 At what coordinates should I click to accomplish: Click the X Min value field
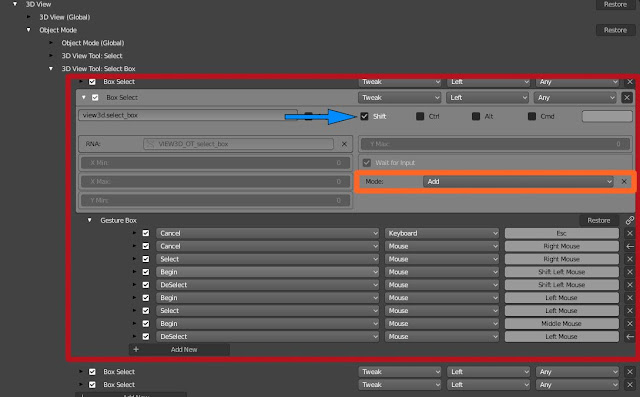click(x=215, y=163)
